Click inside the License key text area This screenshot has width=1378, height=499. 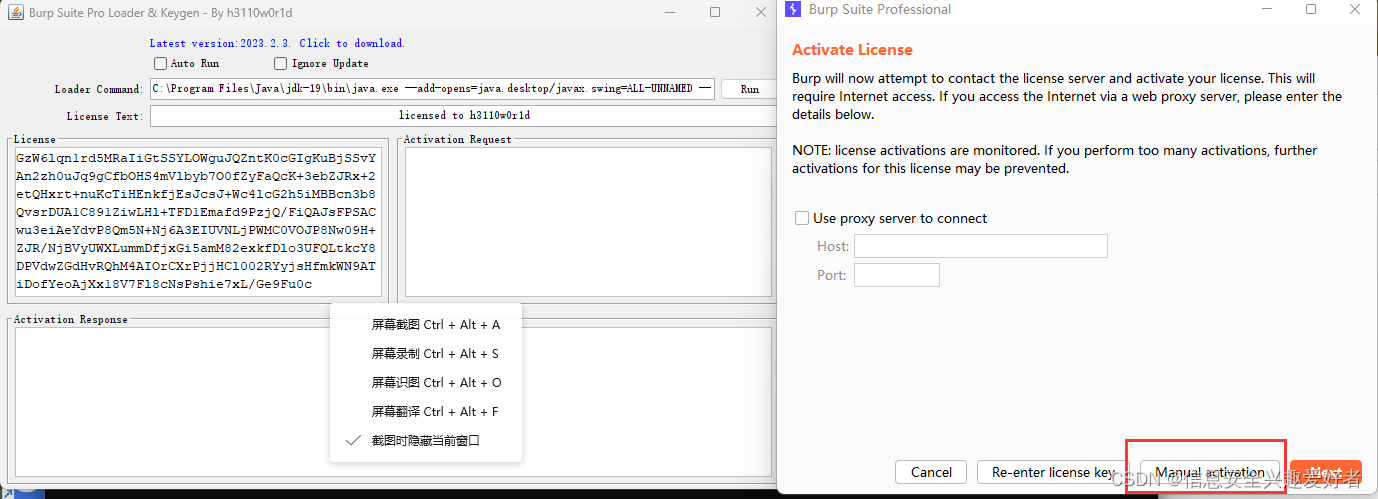click(x=199, y=222)
